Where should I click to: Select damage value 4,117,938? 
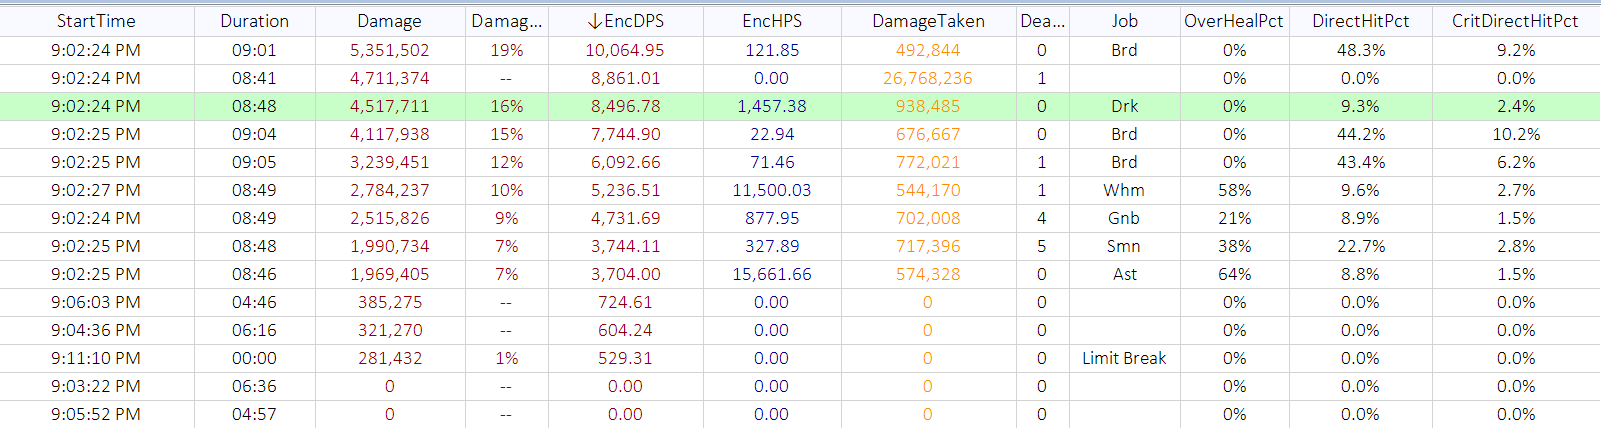coord(389,134)
